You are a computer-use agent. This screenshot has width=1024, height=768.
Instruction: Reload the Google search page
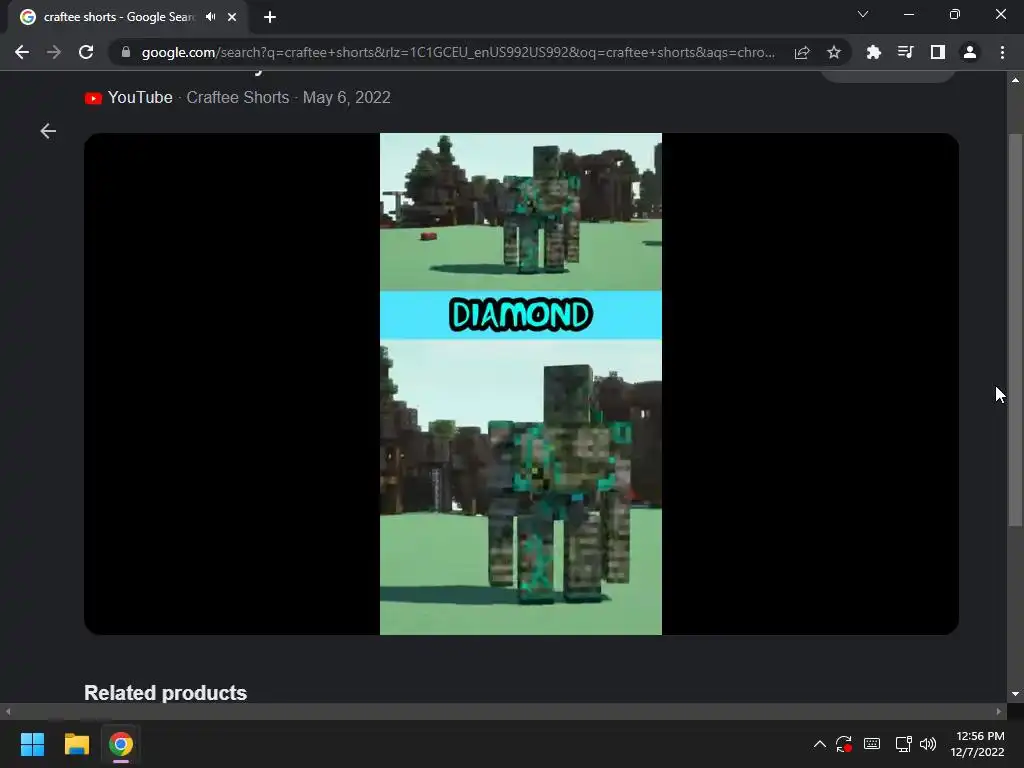tap(86, 52)
